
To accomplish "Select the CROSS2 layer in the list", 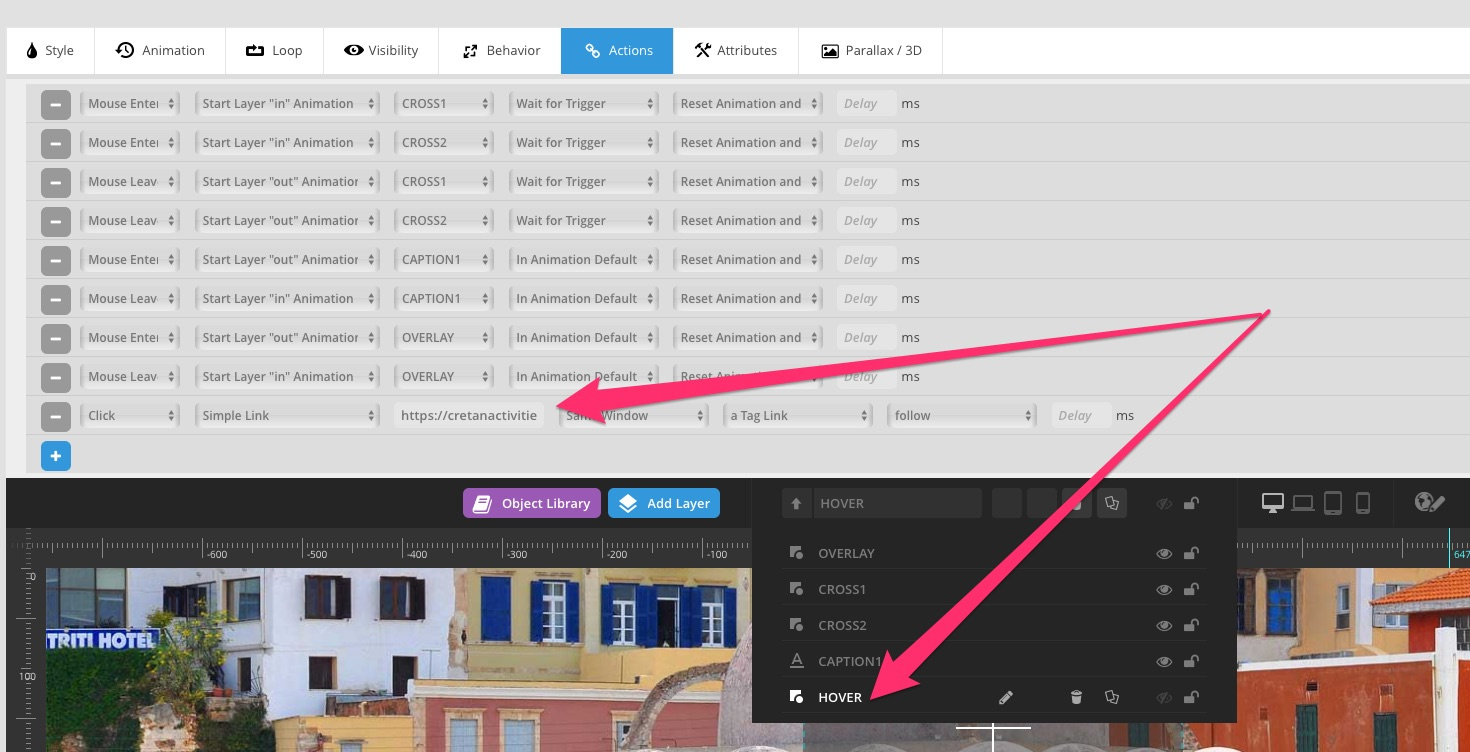I will (842, 625).
